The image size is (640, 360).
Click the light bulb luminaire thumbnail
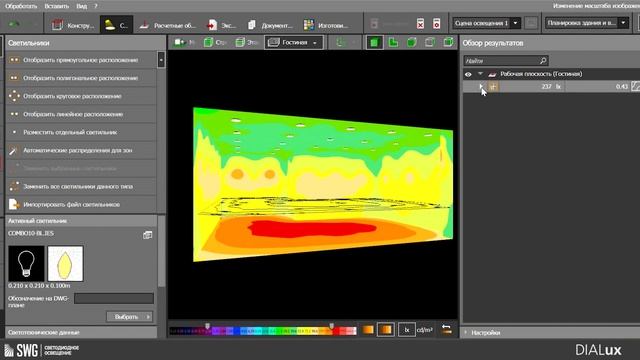(26, 263)
